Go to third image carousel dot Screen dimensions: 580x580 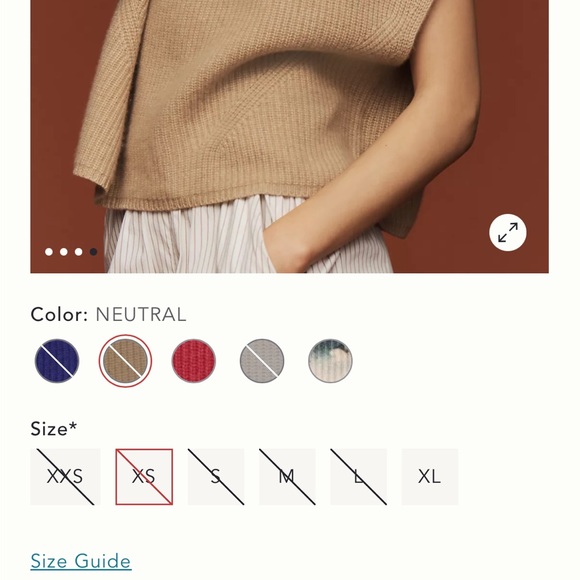click(x=78, y=252)
